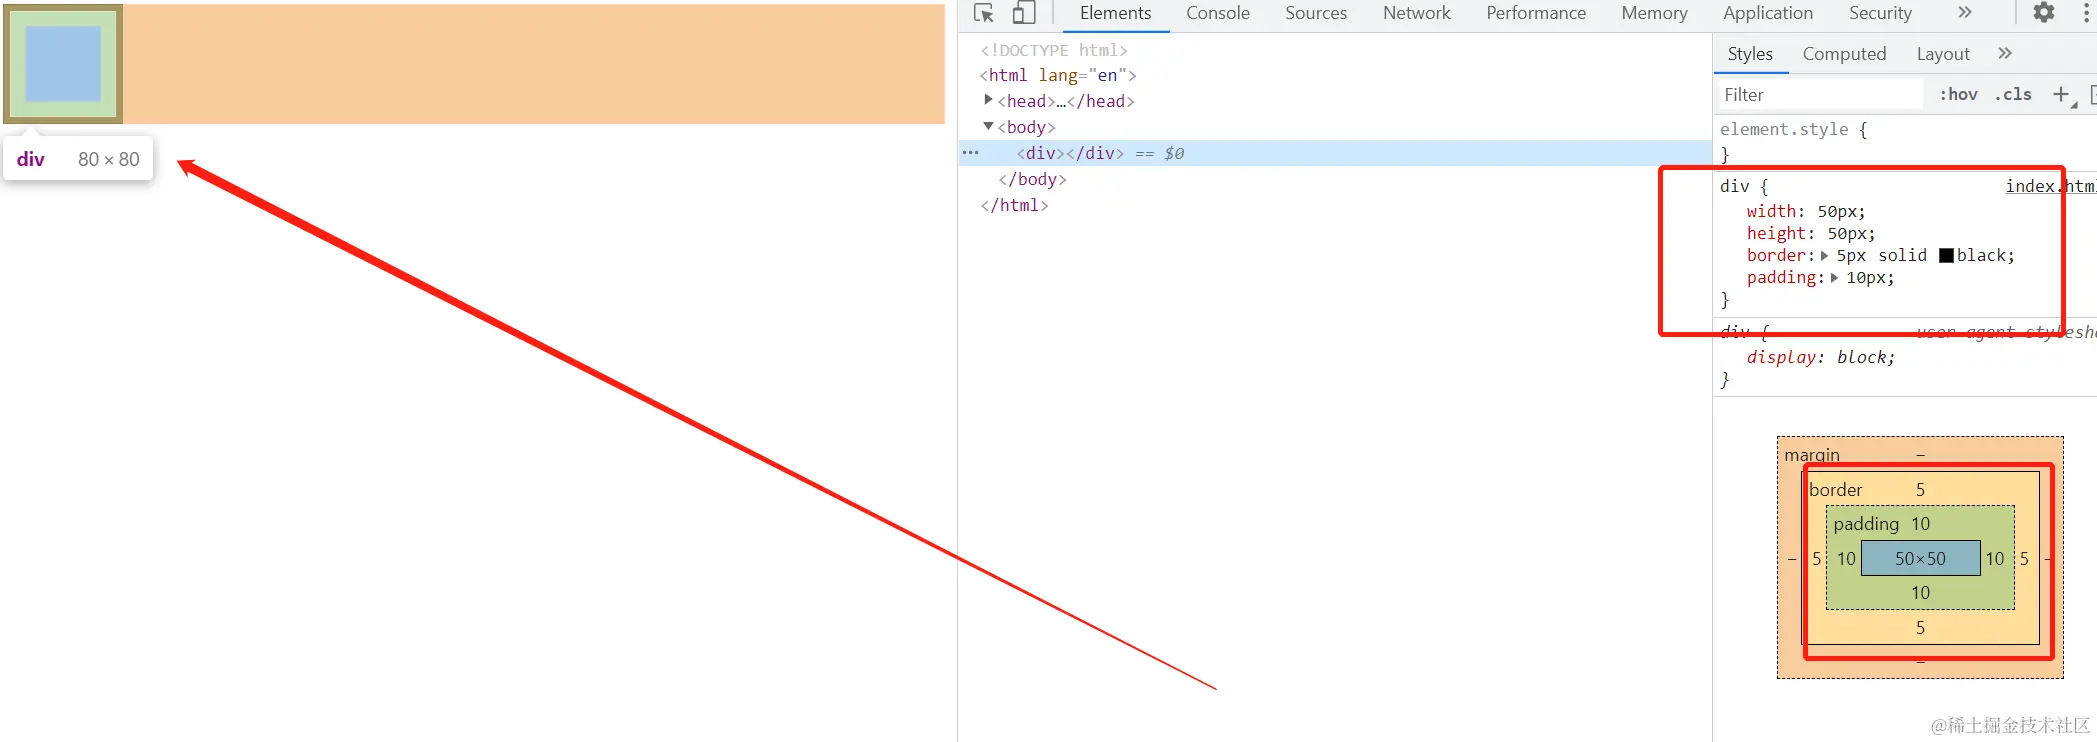Toggle the device toolbar icon
2097x742 pixels.
[x=1023, y=13]
